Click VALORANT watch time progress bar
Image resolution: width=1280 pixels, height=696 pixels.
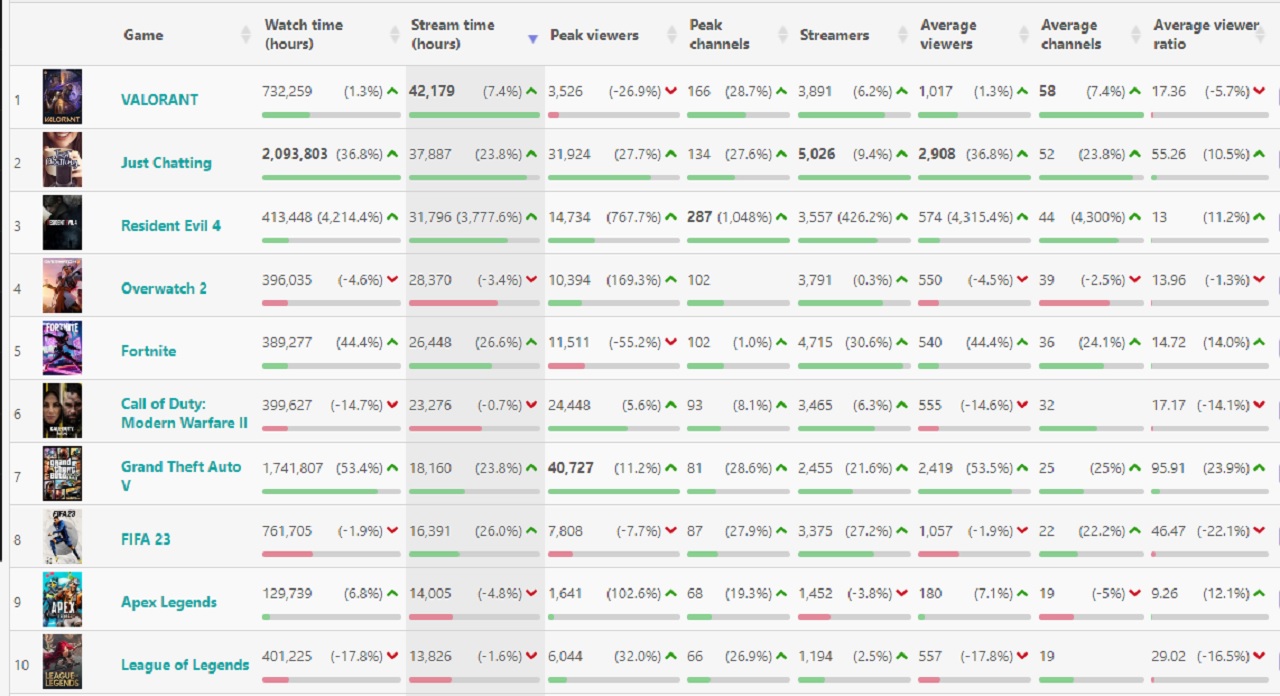[x=331, y=115]
